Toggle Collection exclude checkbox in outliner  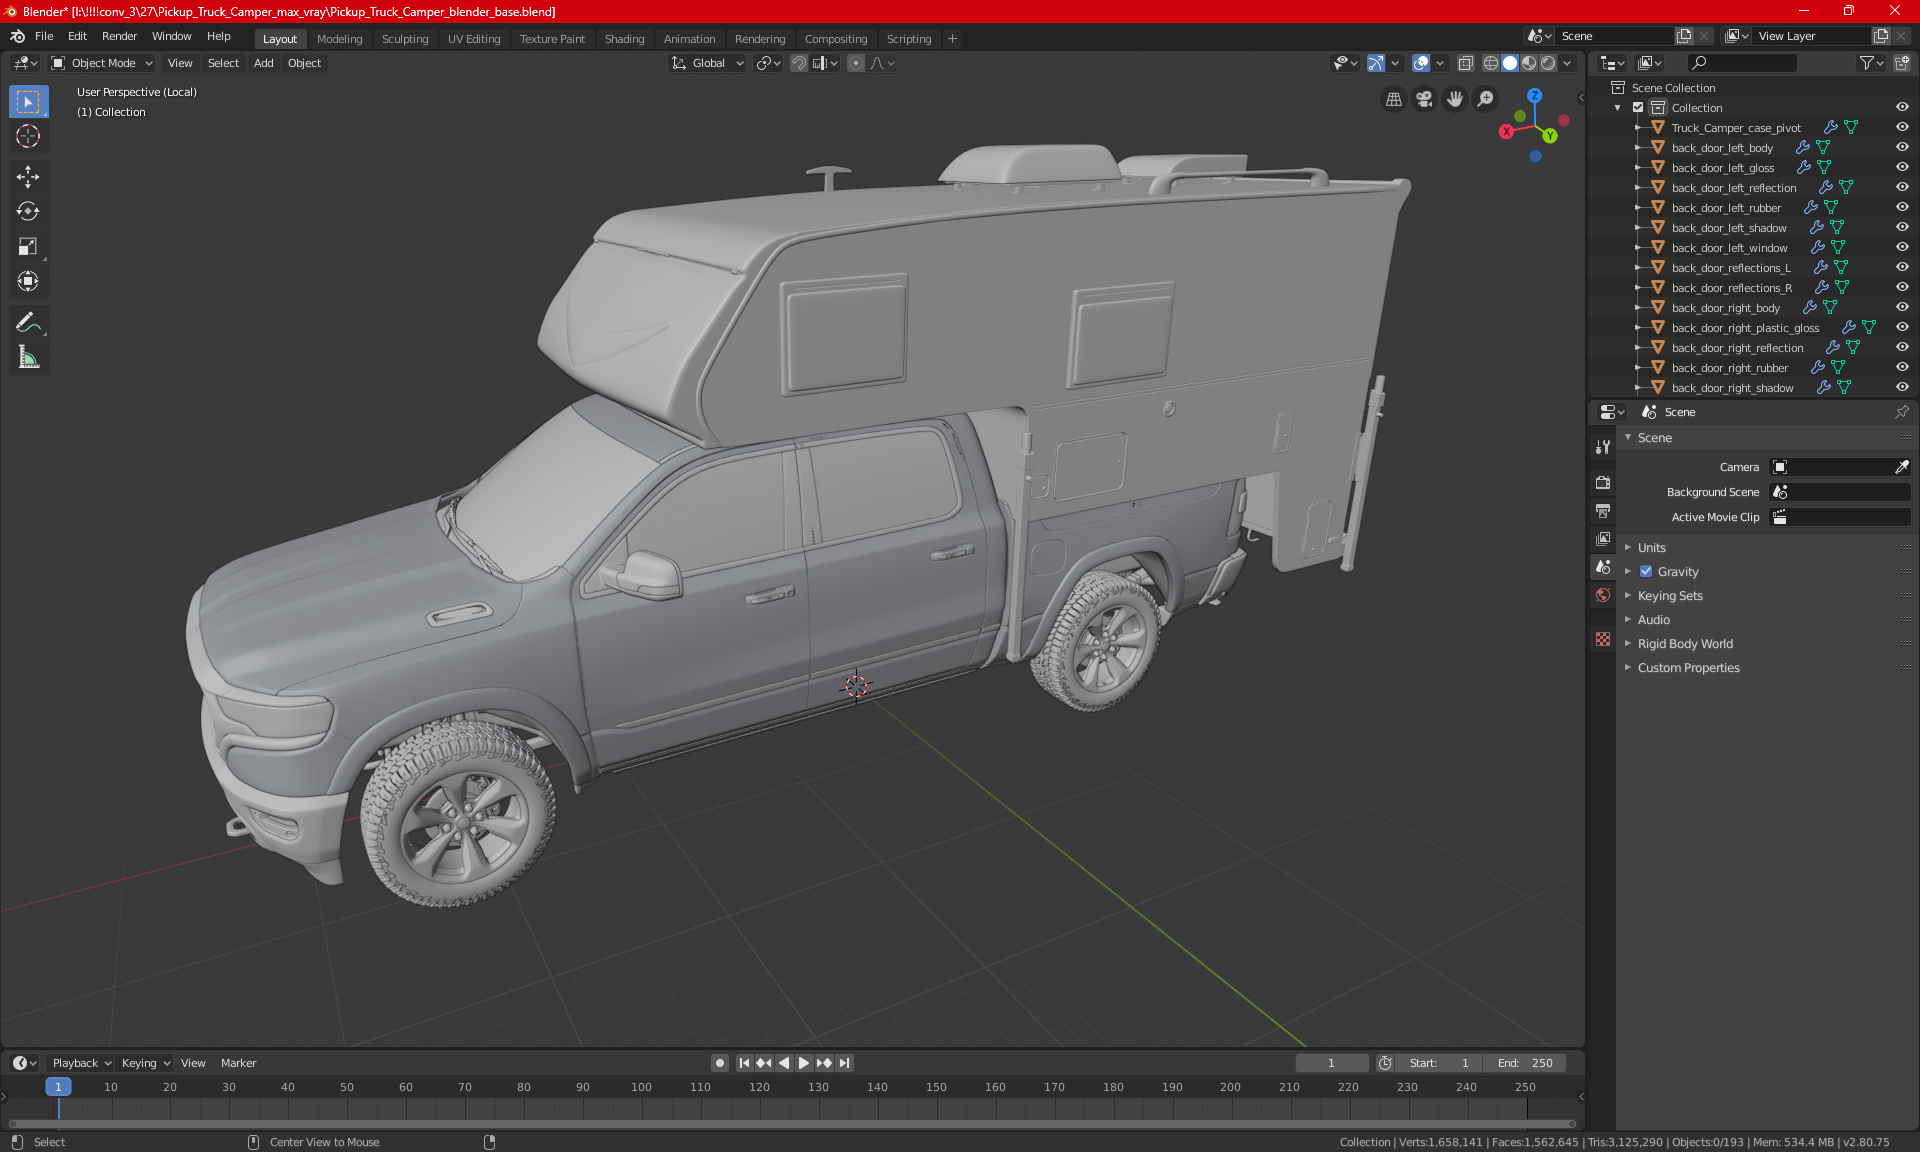(1638, 108)
